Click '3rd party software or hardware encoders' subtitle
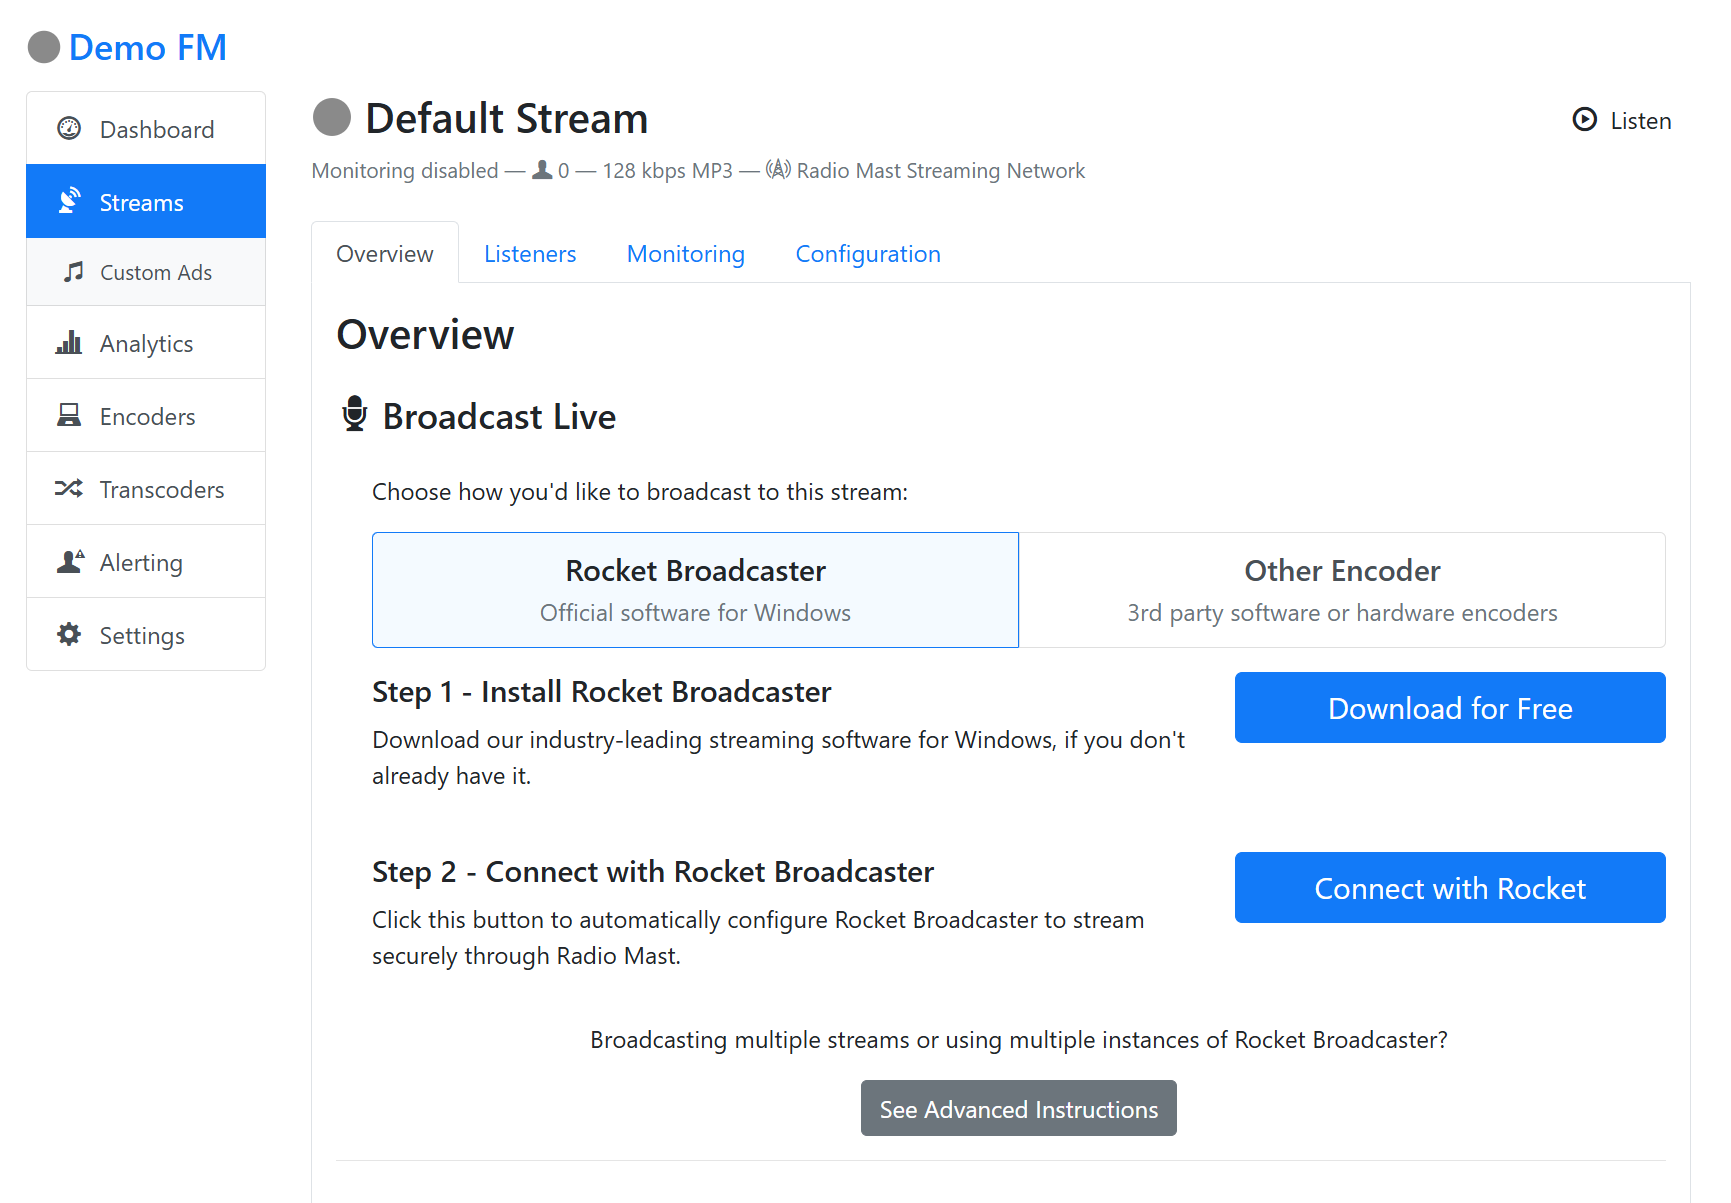The height and width of the screenshot is (1203, 1731). click(x=1343, y=613)
